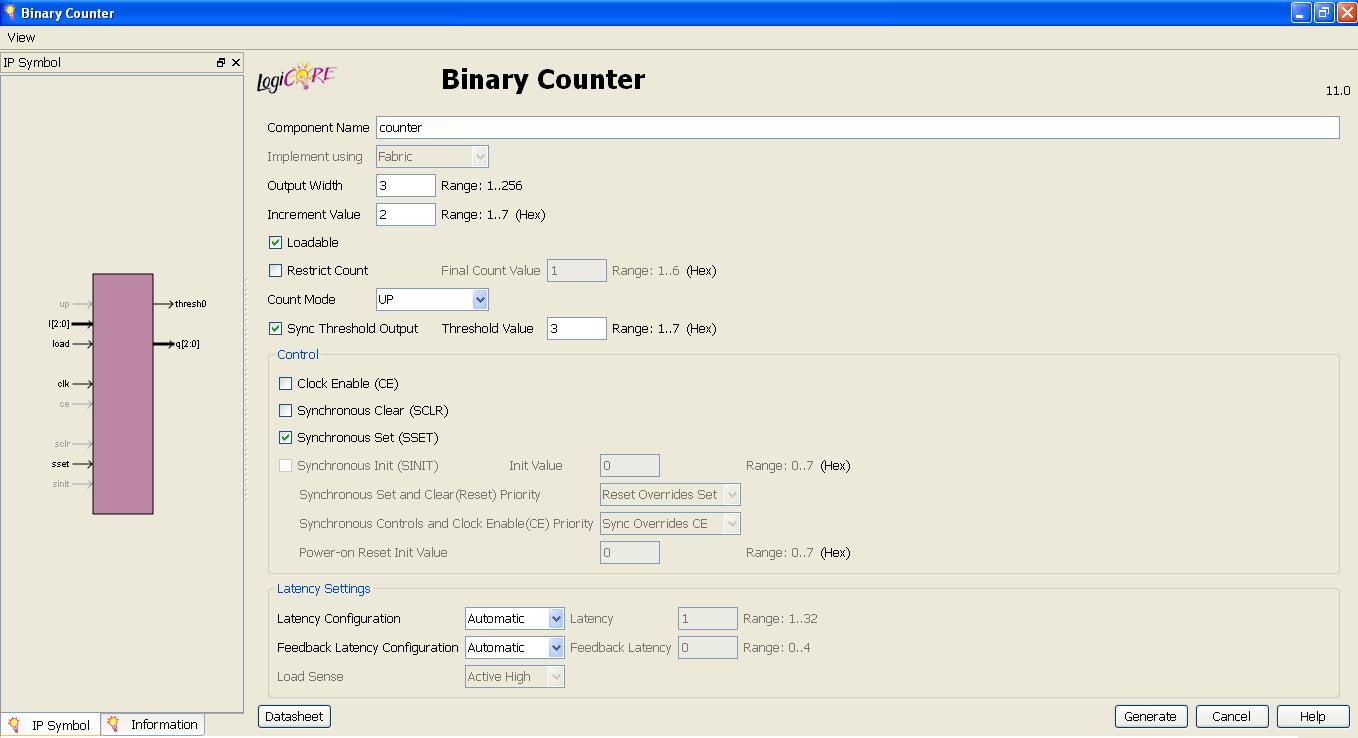Click the Generate button

pyautogui.click(x=1150, y=716)
